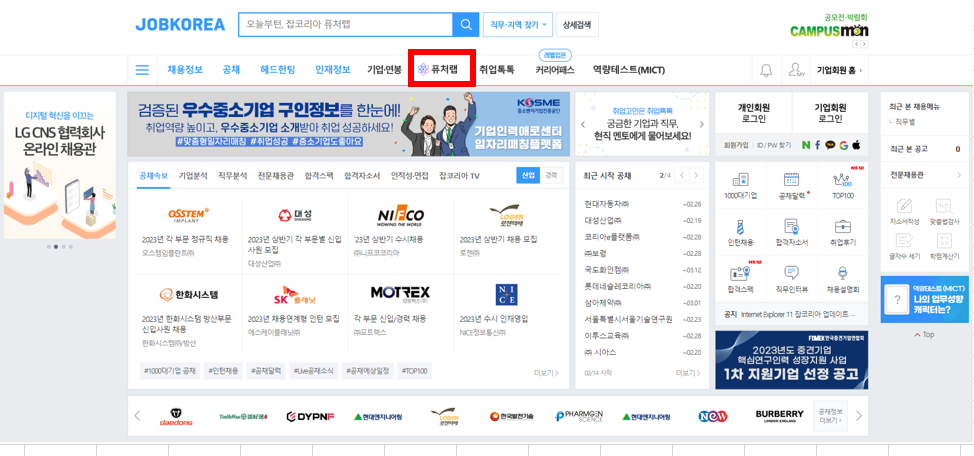The image size is (974, 456).
Task: Switch to the 합격자소서 tab
Action: [x=362, y=176]
